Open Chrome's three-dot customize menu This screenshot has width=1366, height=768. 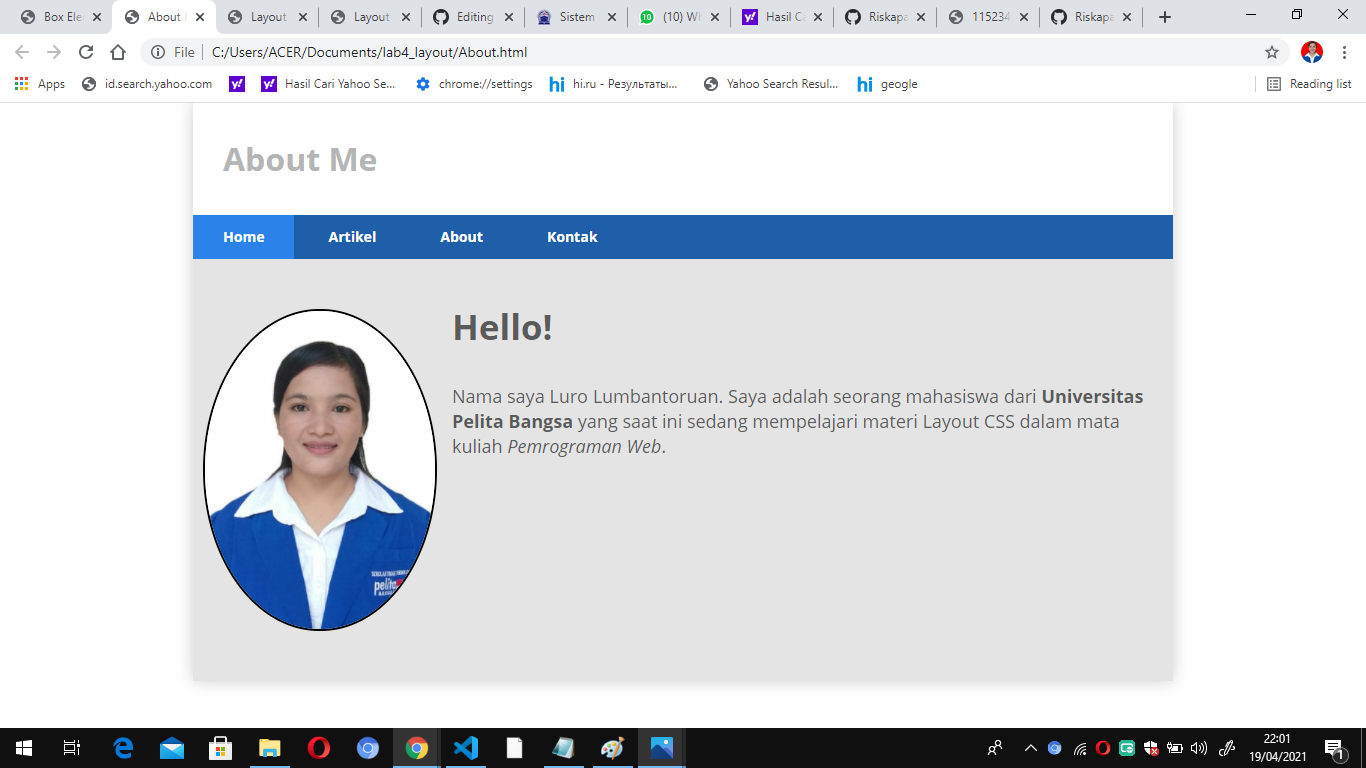pyautogui.click(x=1344, y=50)
